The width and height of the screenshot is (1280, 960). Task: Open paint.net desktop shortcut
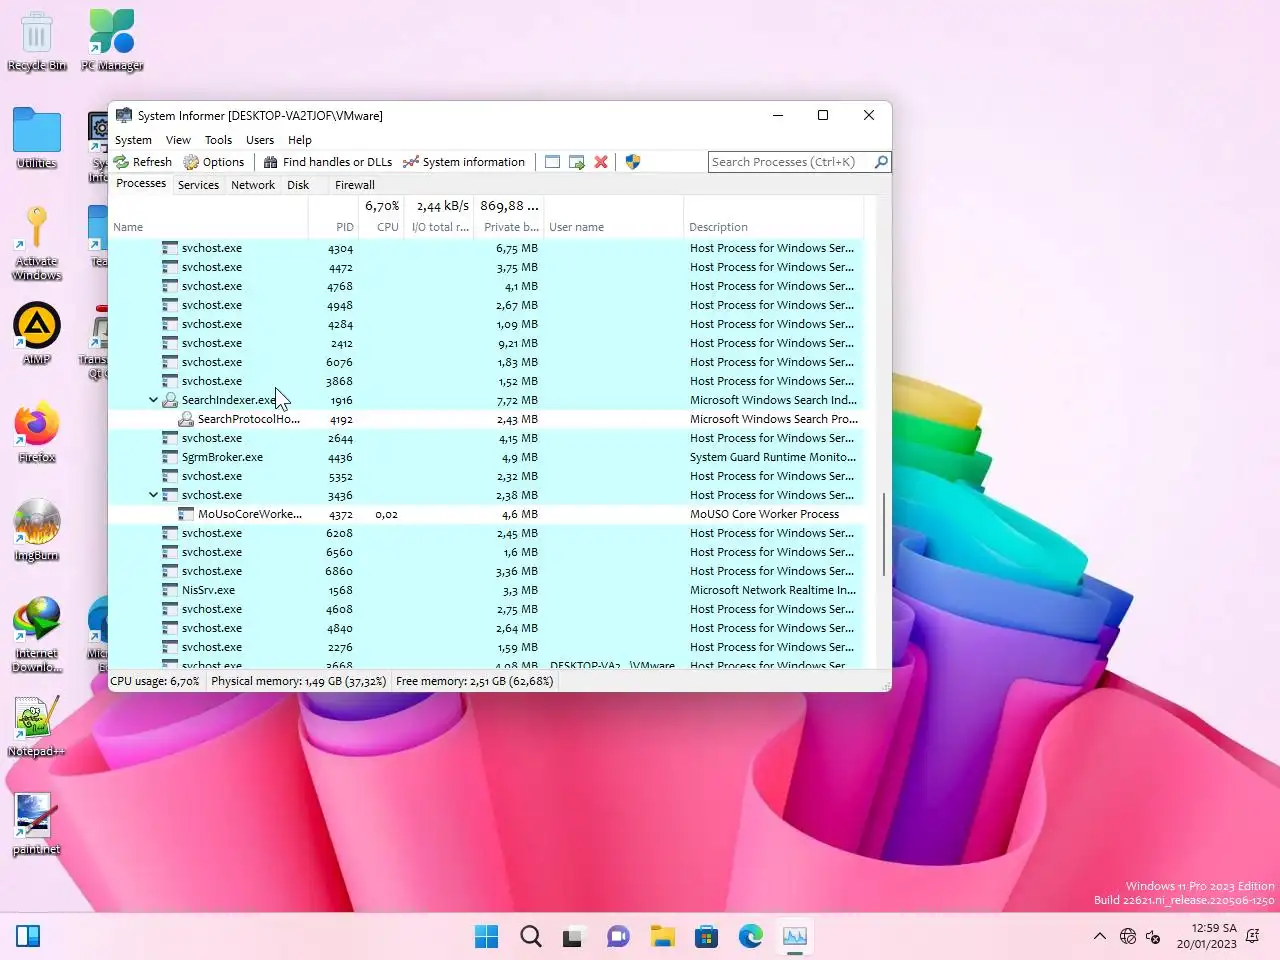click(37, 825)
